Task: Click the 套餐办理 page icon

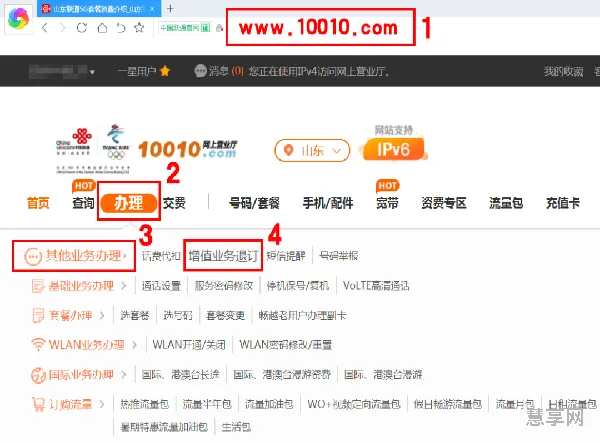Action: coord(38,316)
